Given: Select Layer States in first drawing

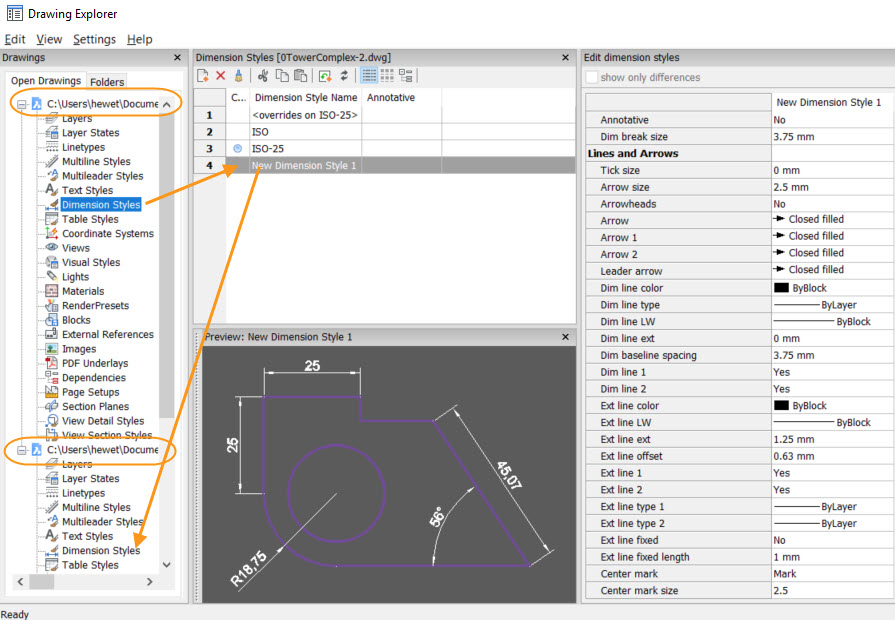Looking at the screenshot, I should [x=91, y=133].
